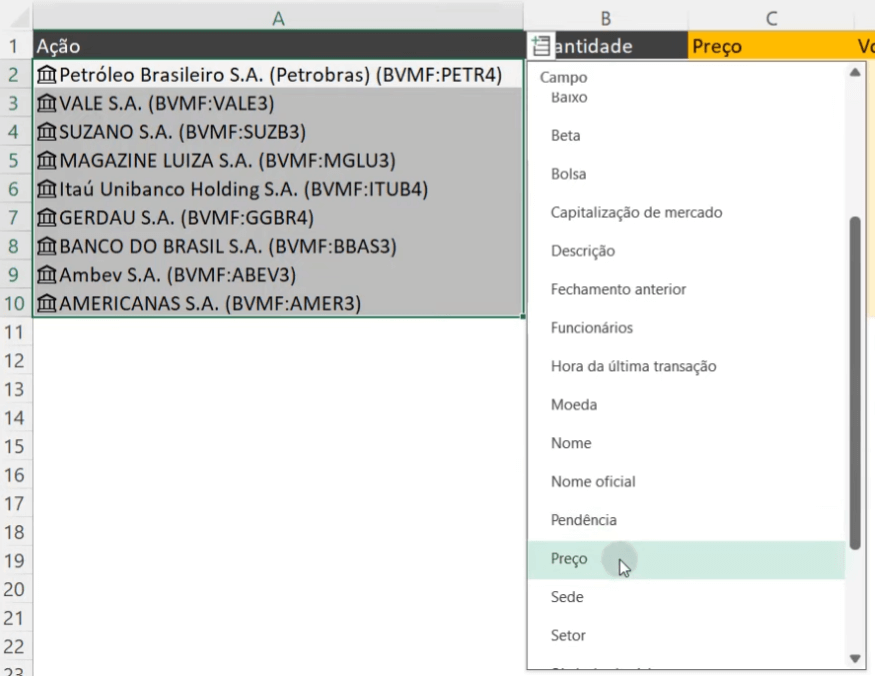Choose the Sede field
This screenshot has height=676, width=875.
pos(686,597)
